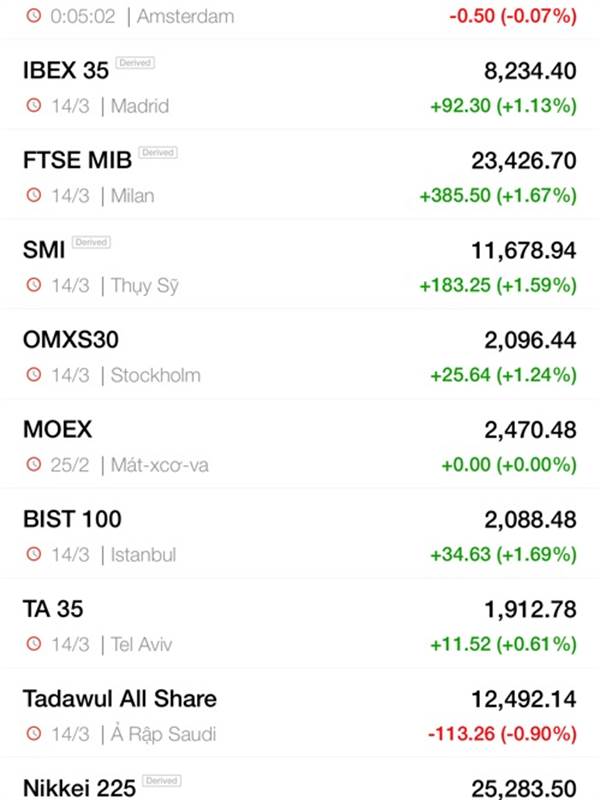This screenshot has width=600, height=800.
Task: Click the clock icon beside Madrid
Action: (x=34, y=106)
